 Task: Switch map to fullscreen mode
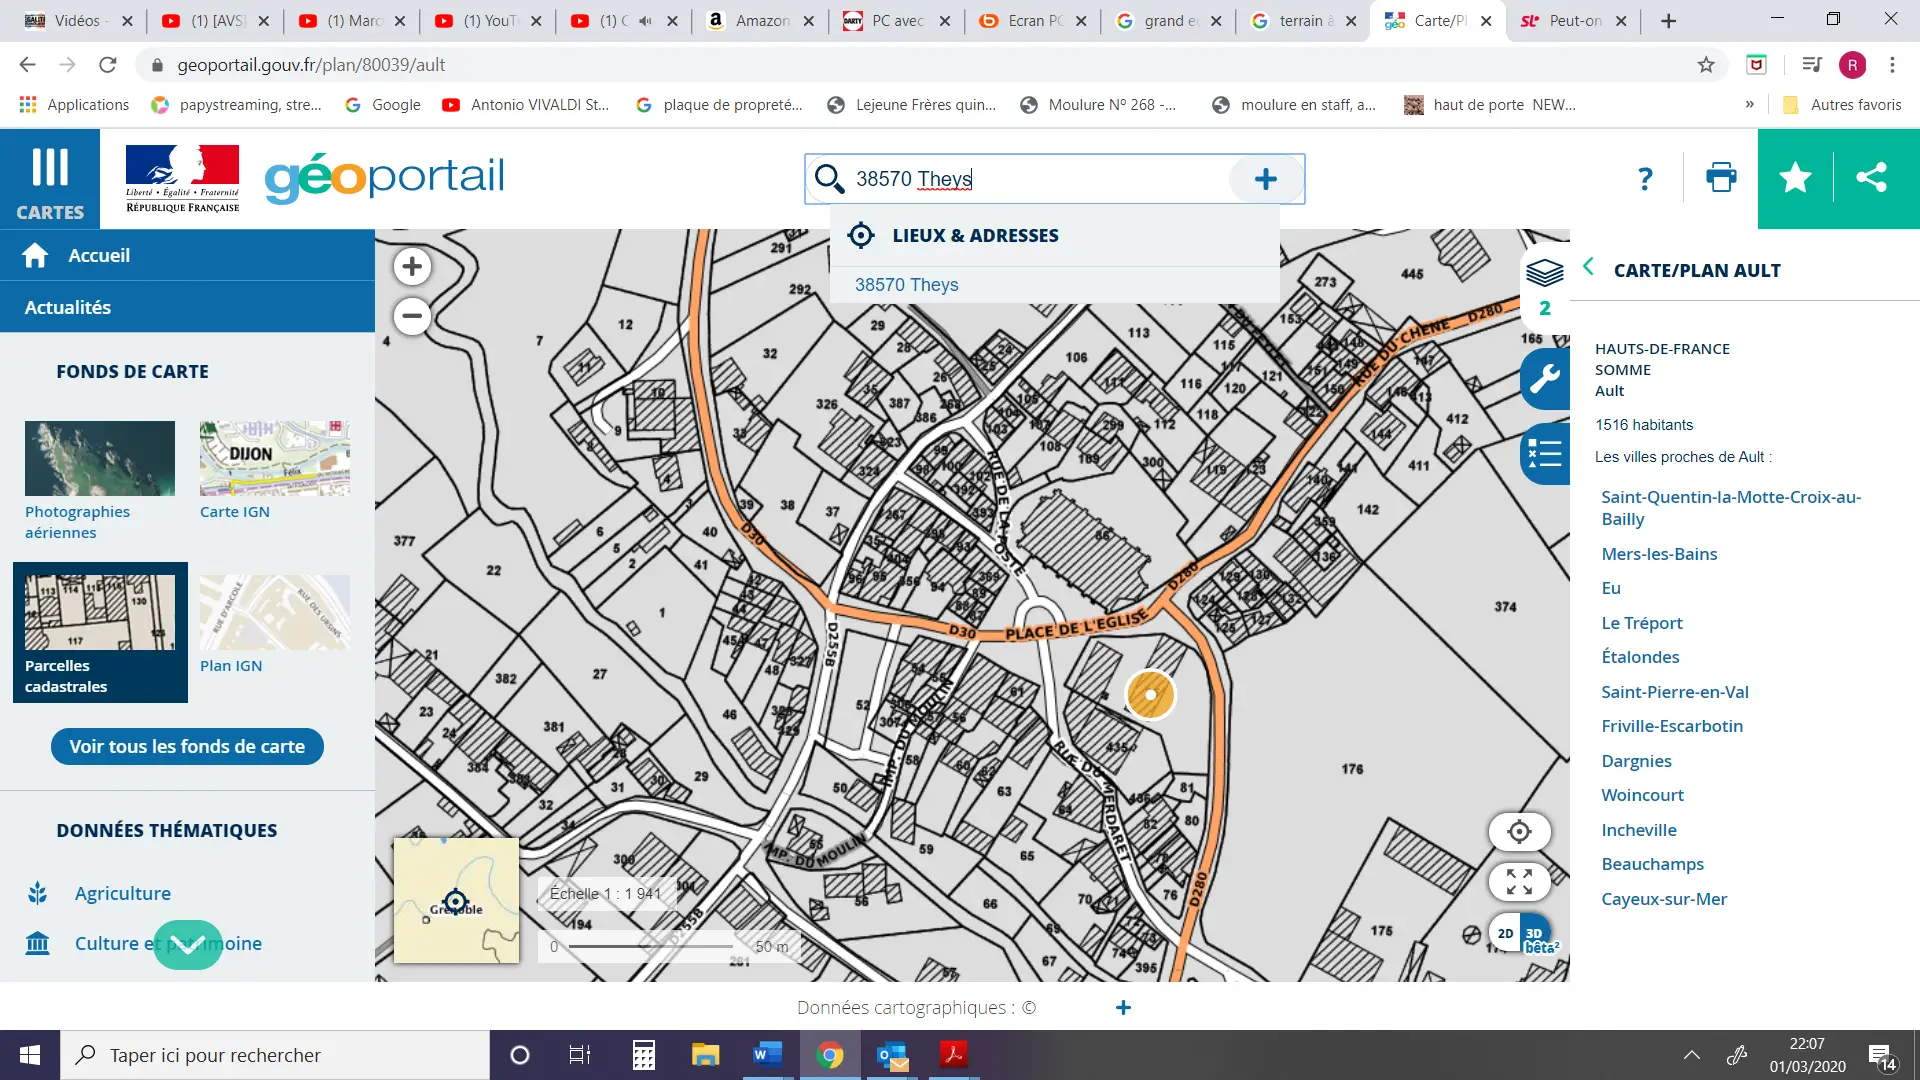[1519, 882]
